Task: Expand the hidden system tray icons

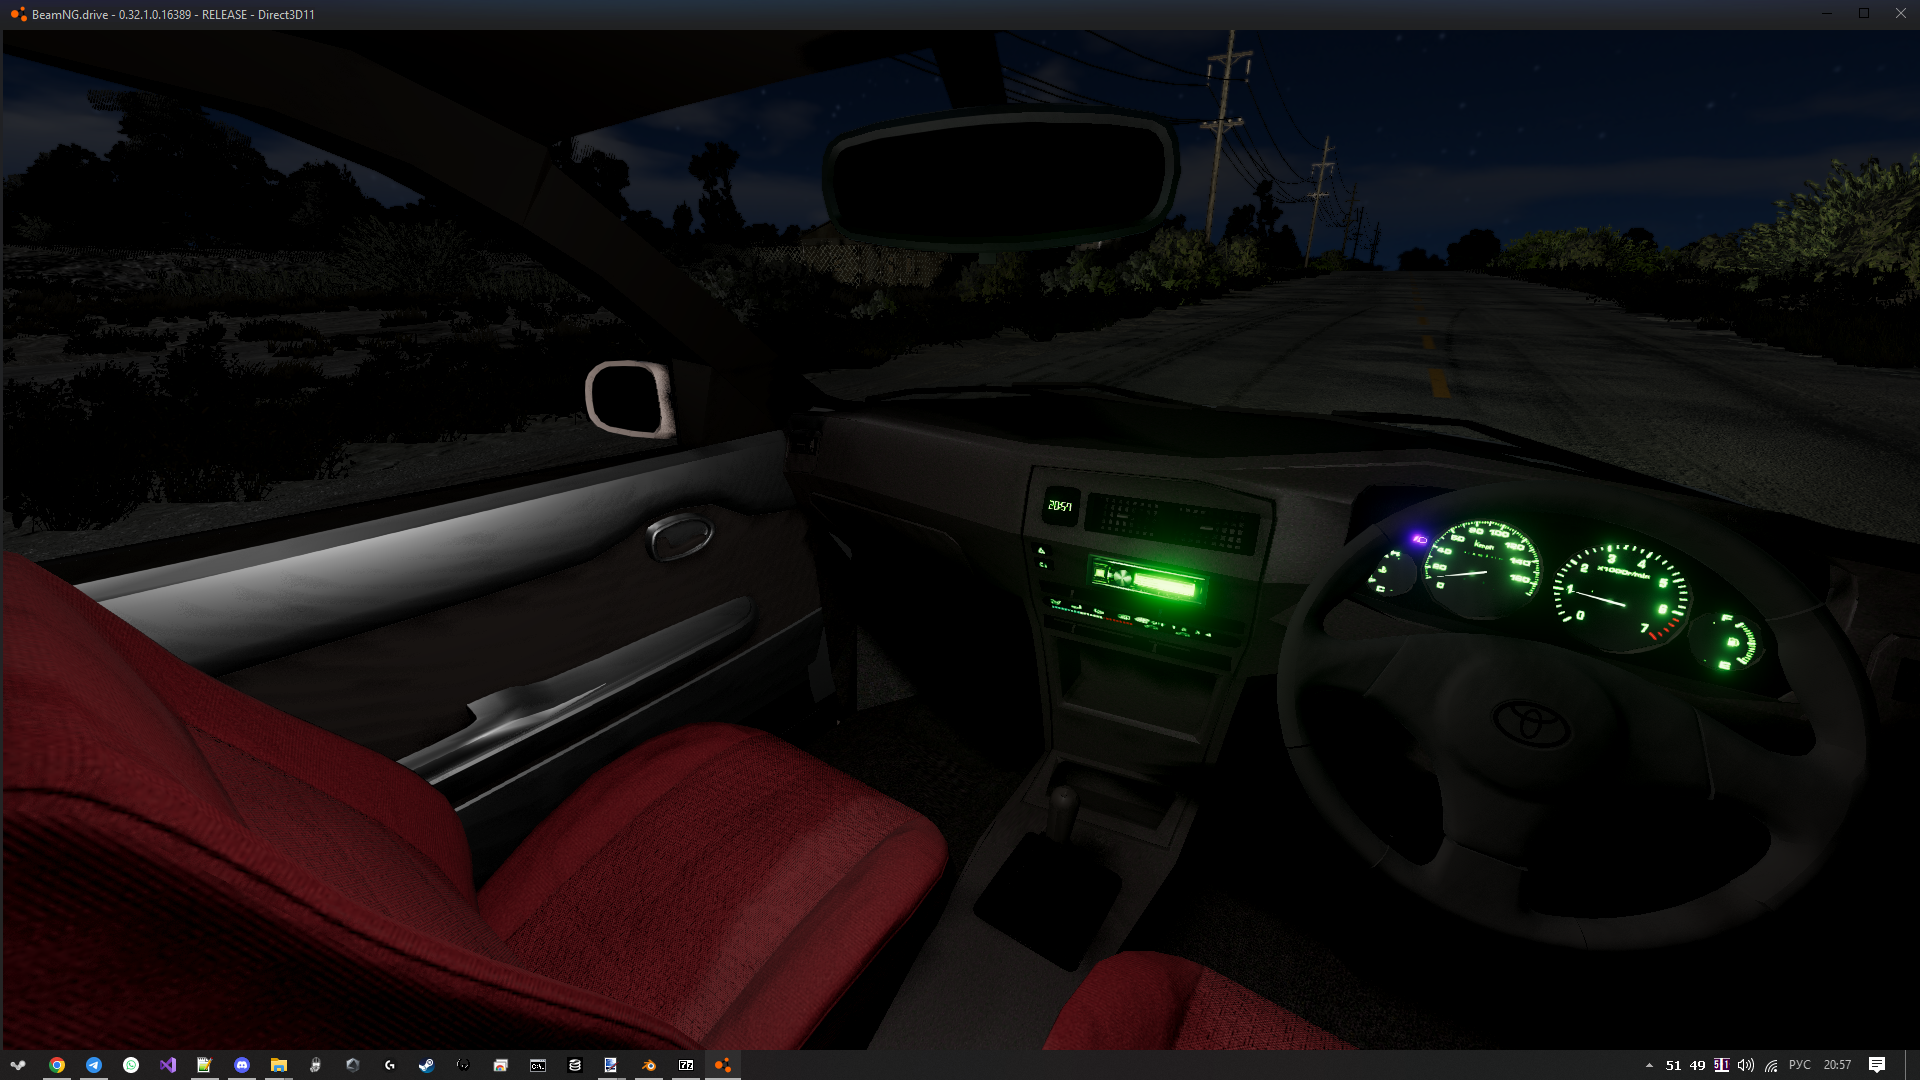Action: pos(1649,1065)
